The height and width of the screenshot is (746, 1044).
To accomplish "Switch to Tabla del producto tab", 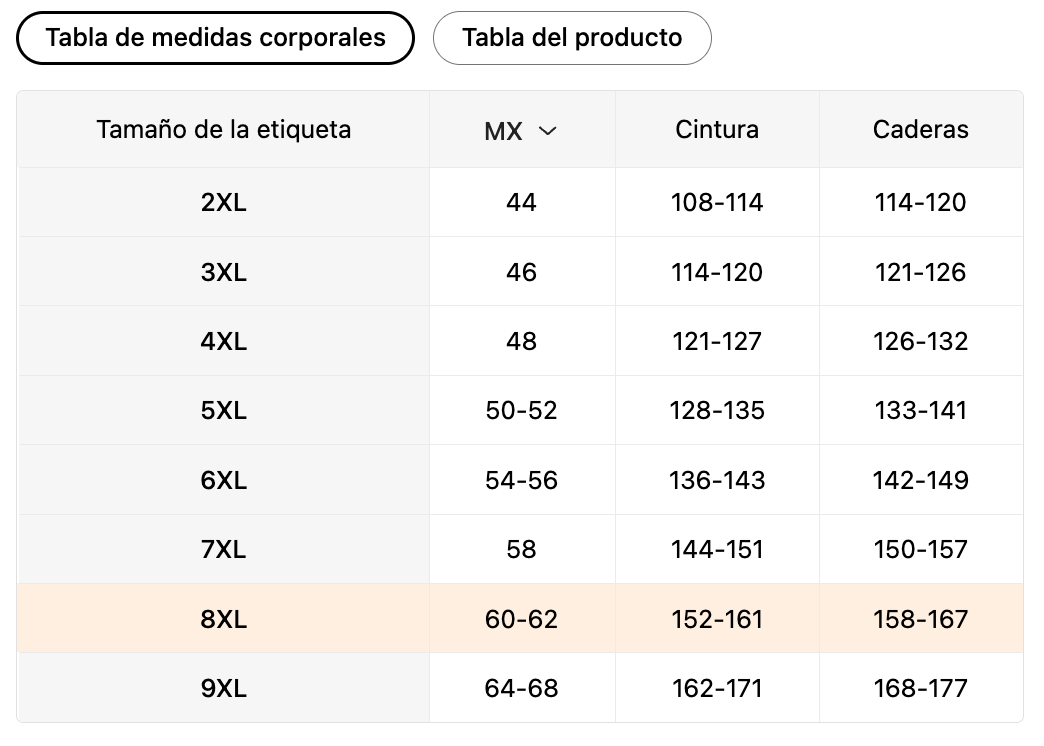I will [572, 38].
